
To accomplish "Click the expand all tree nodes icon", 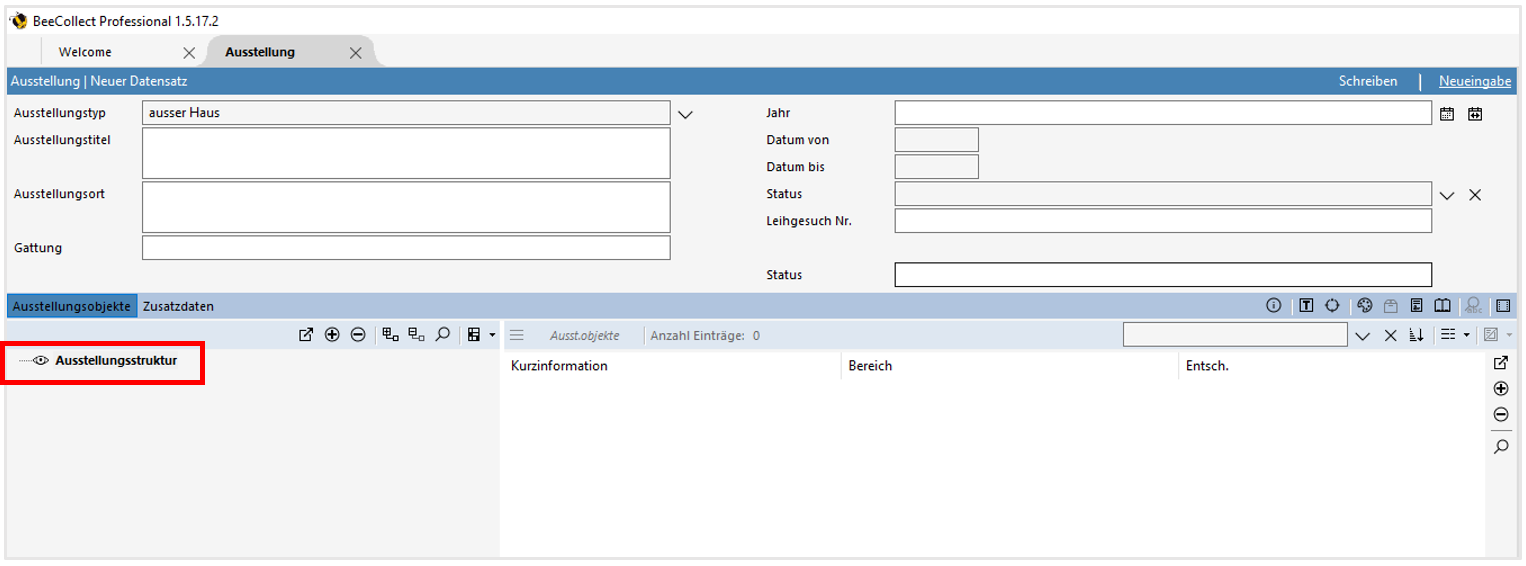I will click(390, 335).
